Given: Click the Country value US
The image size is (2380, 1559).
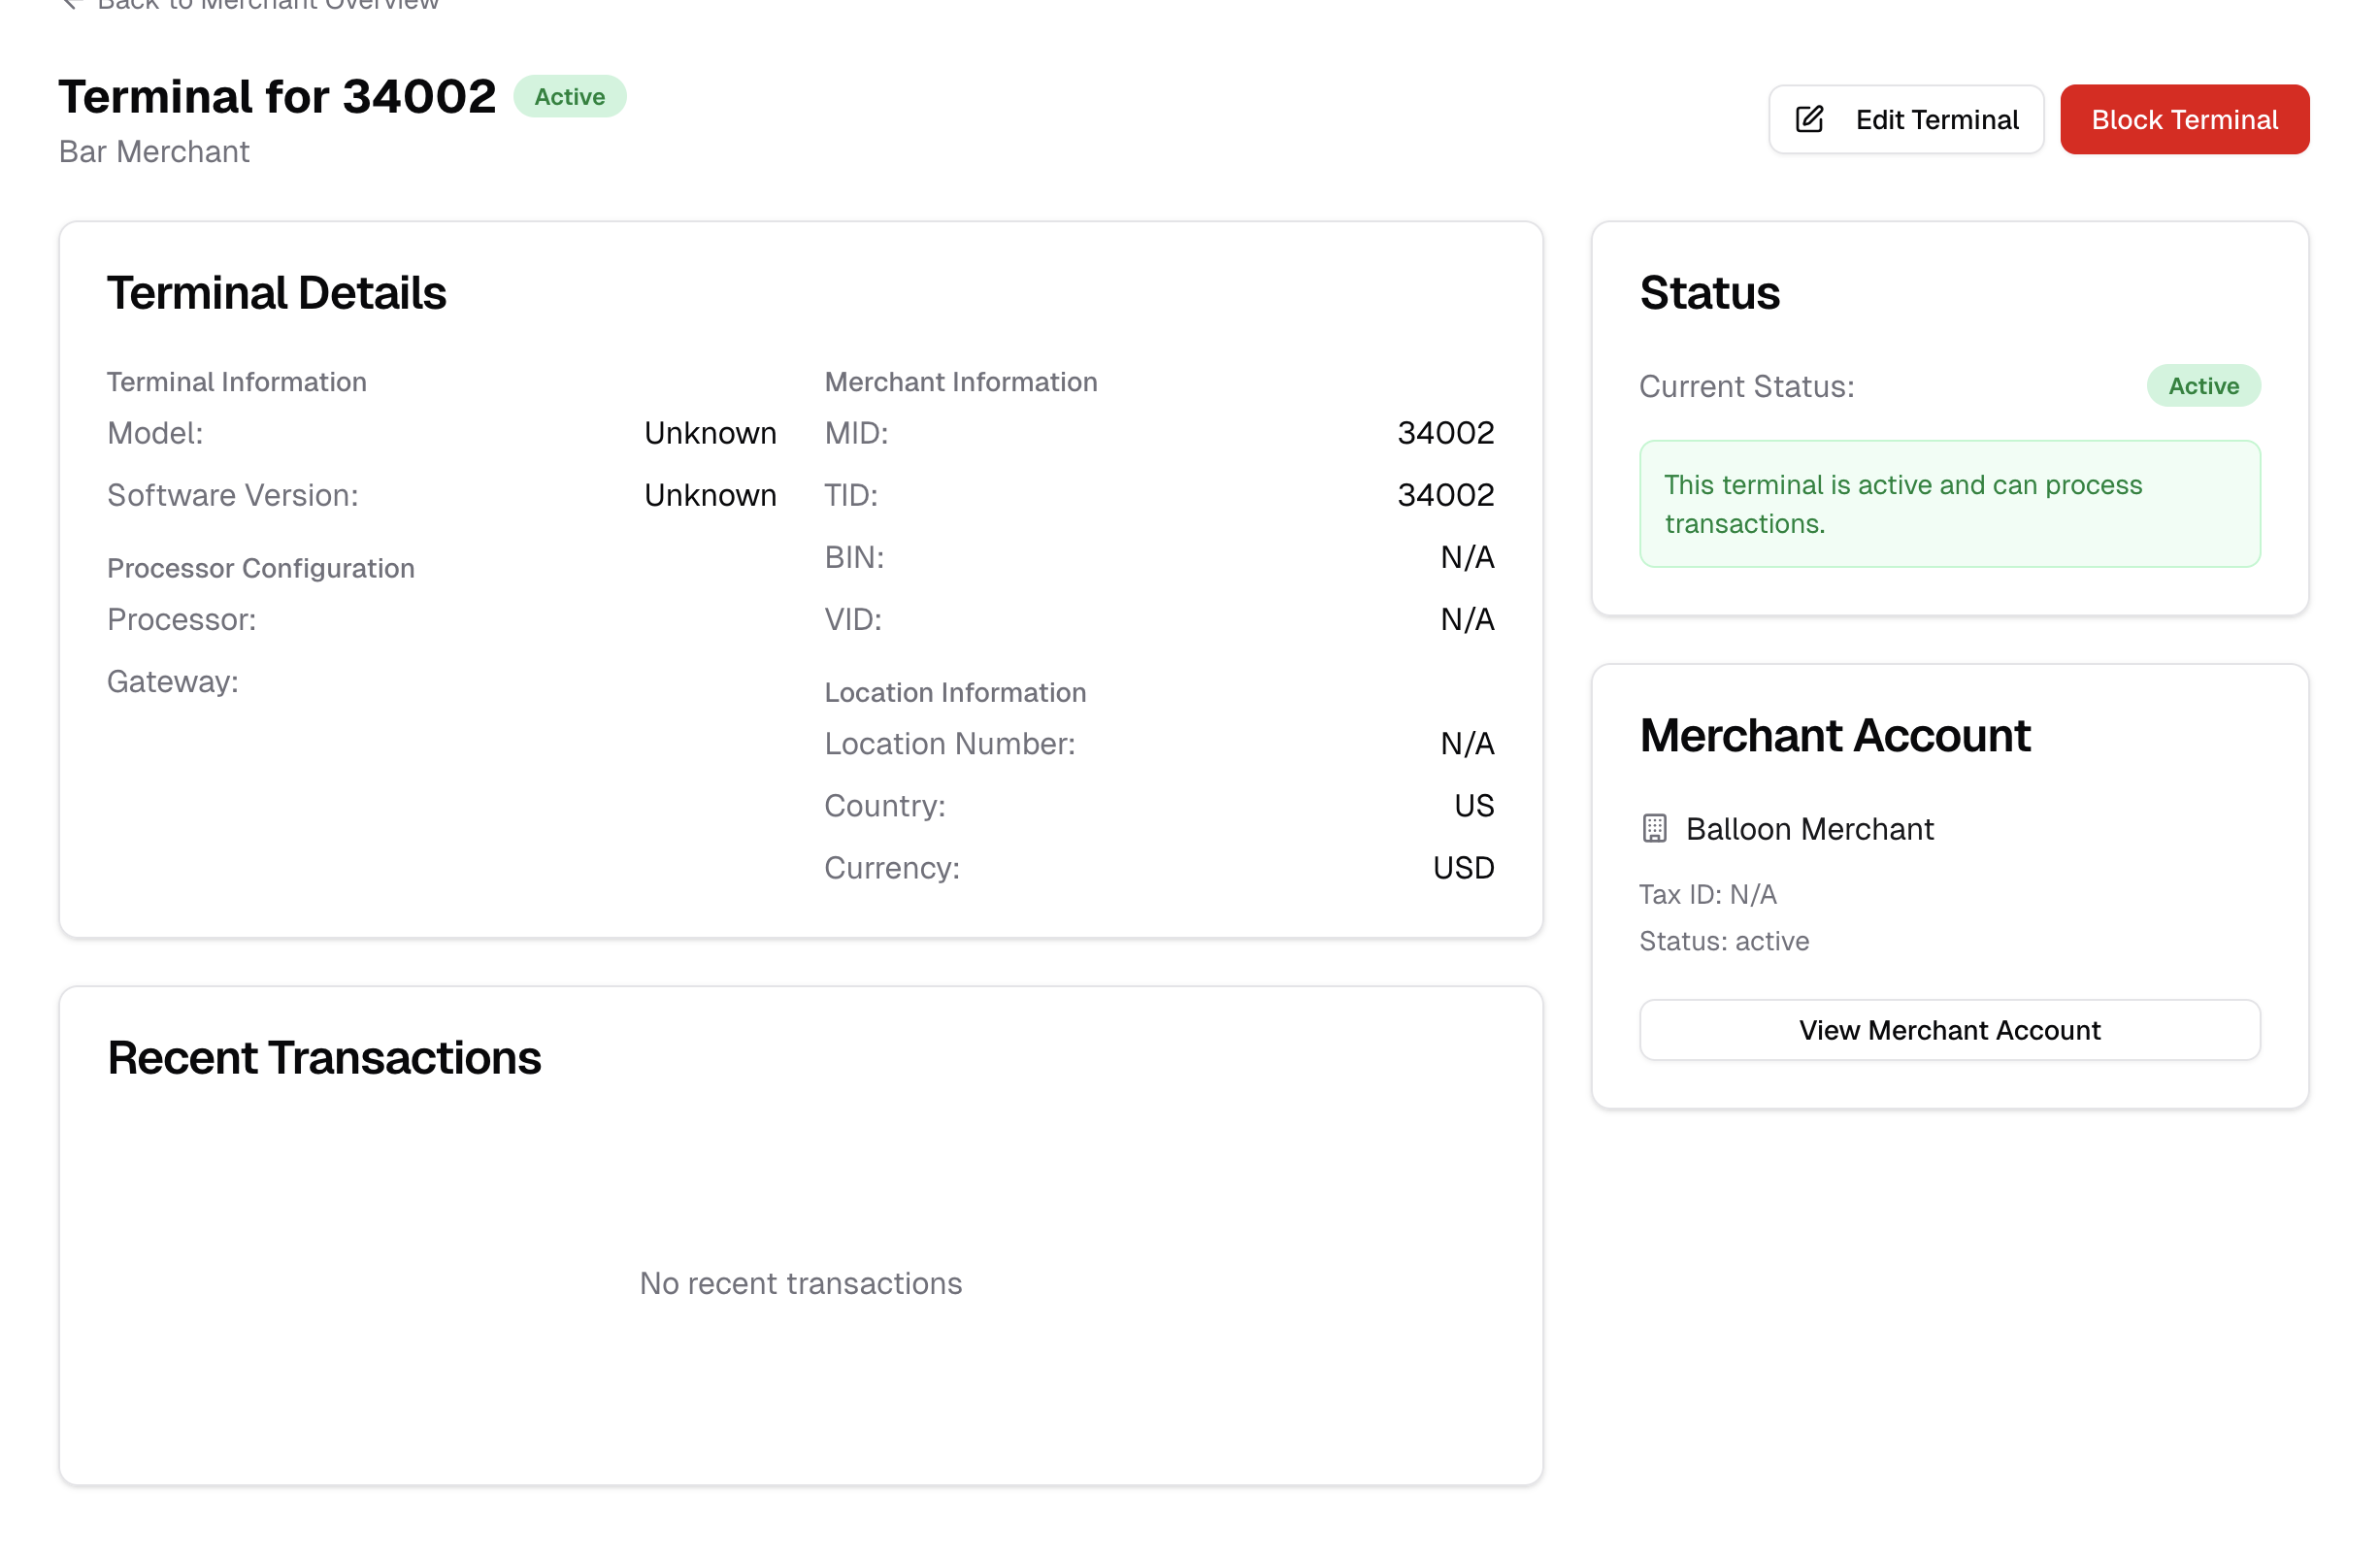Looking at the screenshot, I should 1474,806.
